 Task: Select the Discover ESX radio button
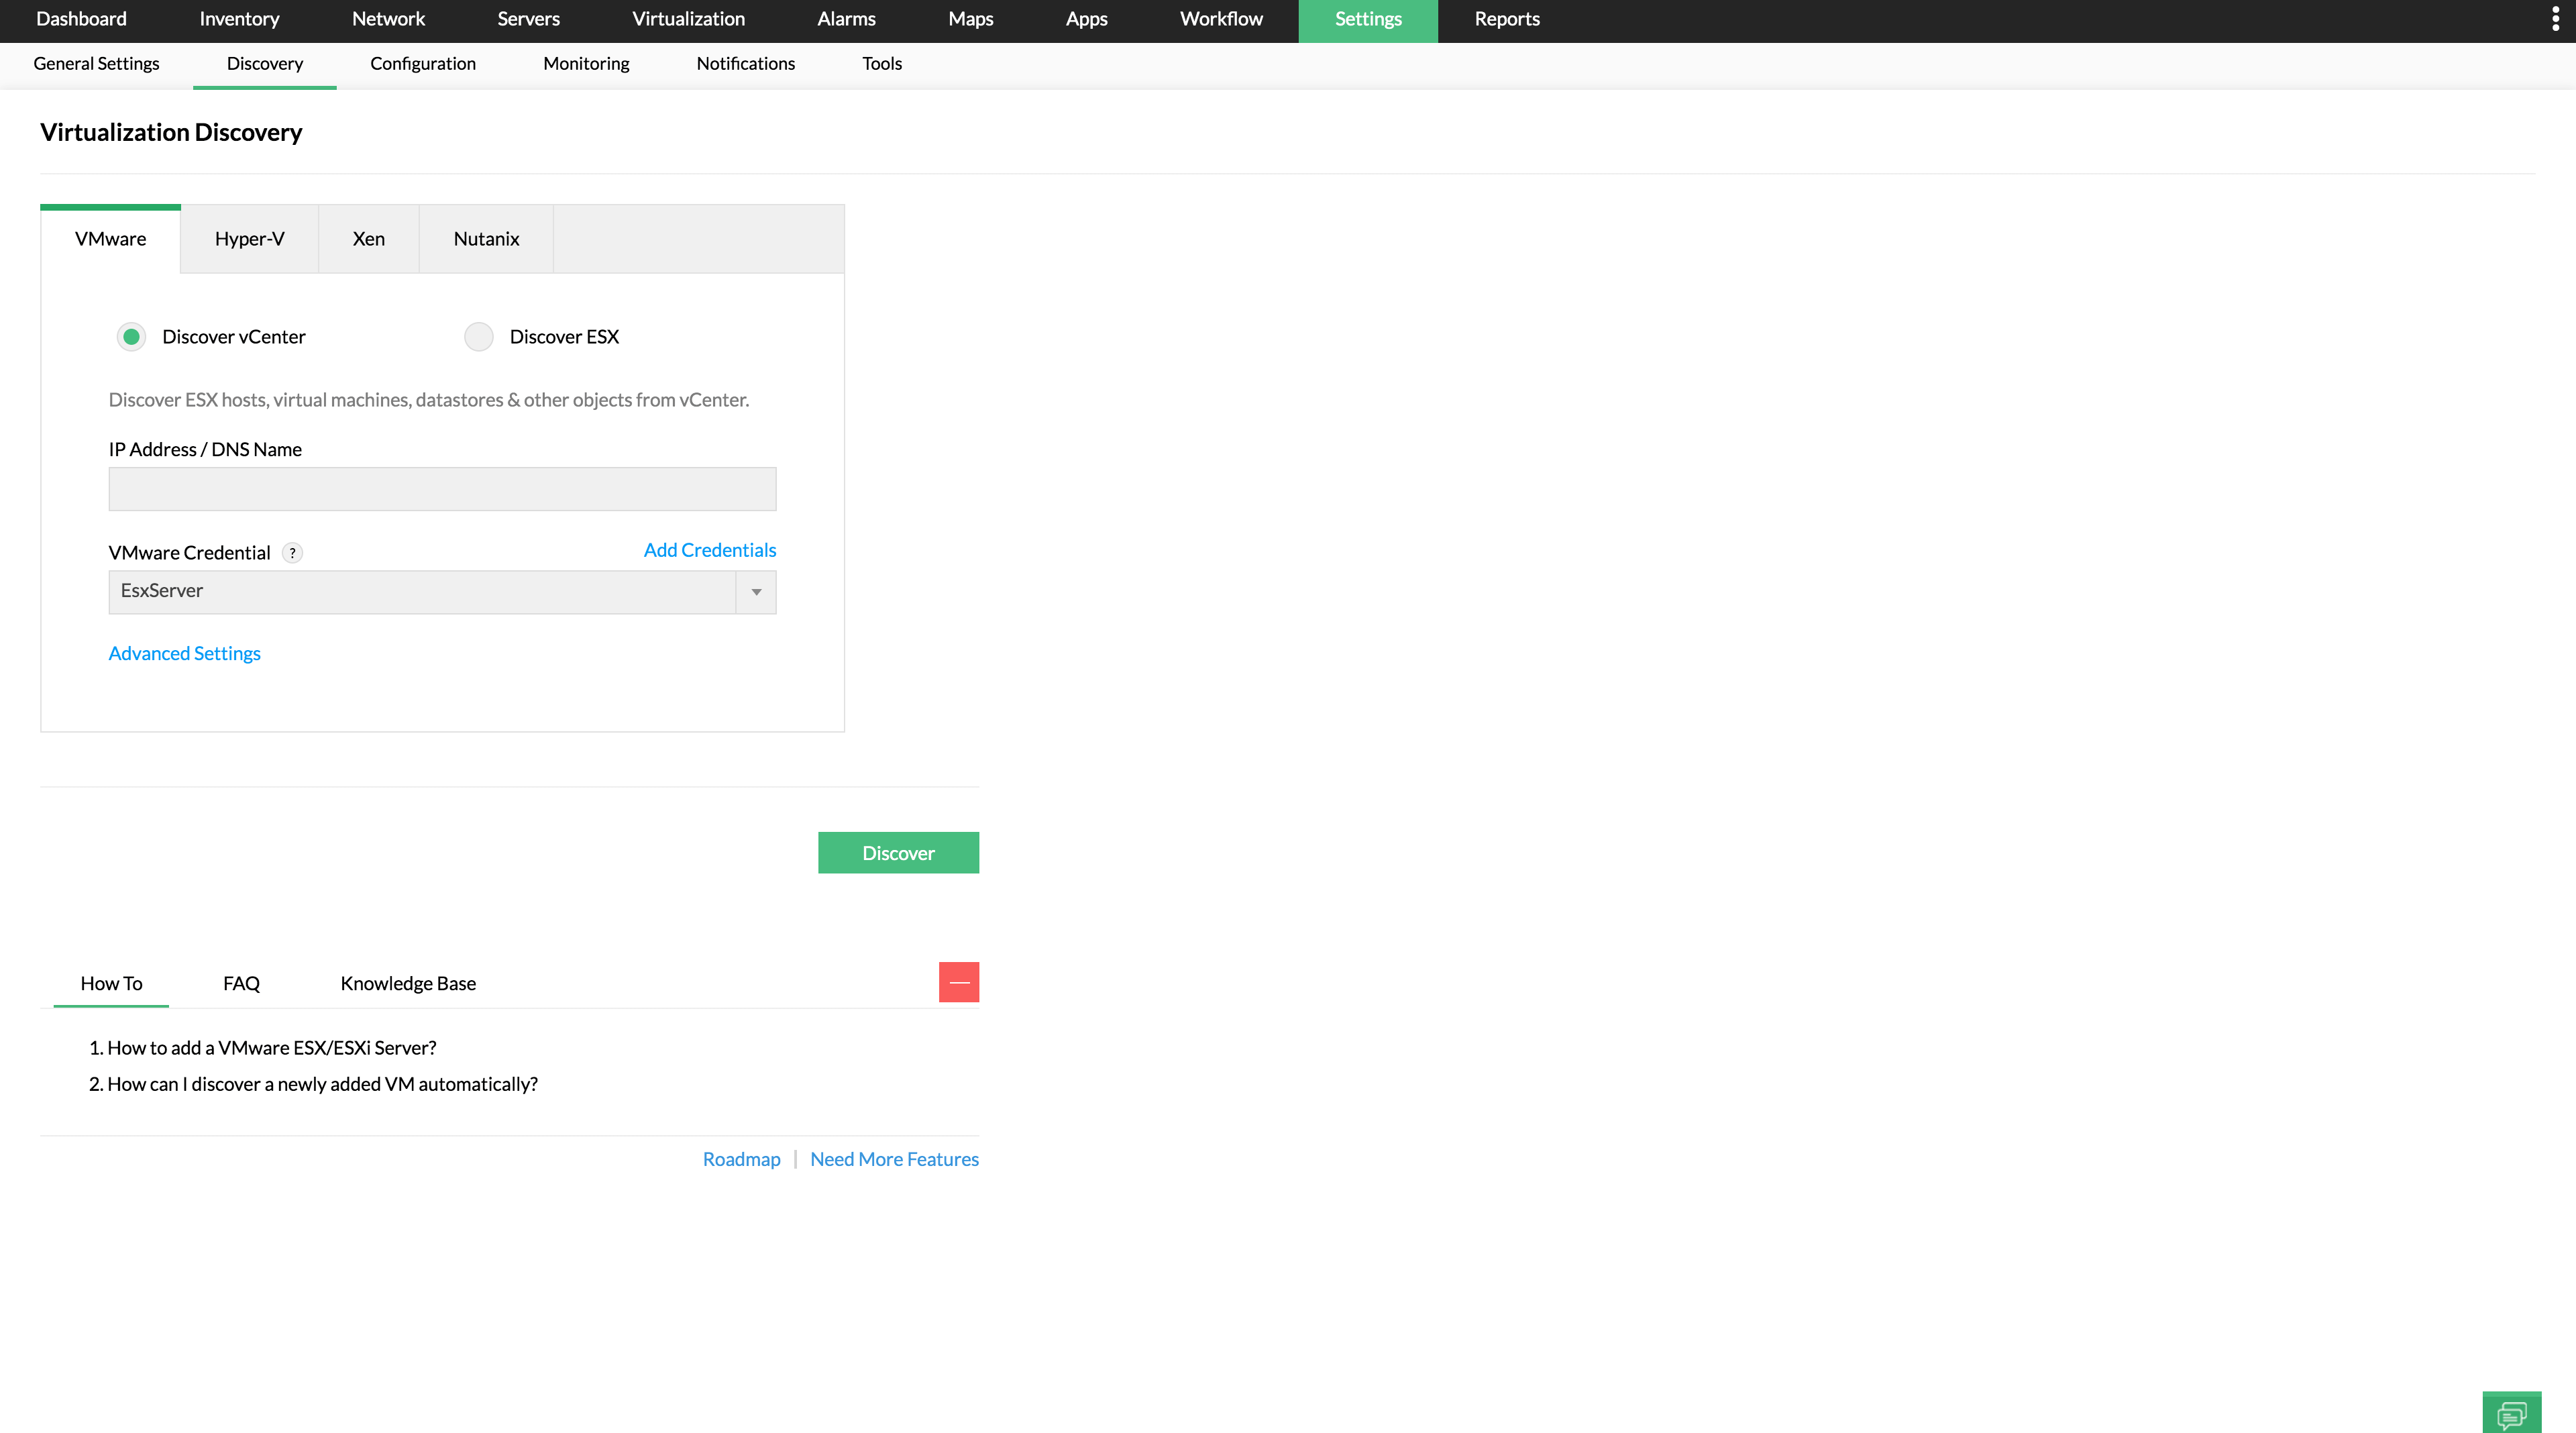tap(479, 337)
